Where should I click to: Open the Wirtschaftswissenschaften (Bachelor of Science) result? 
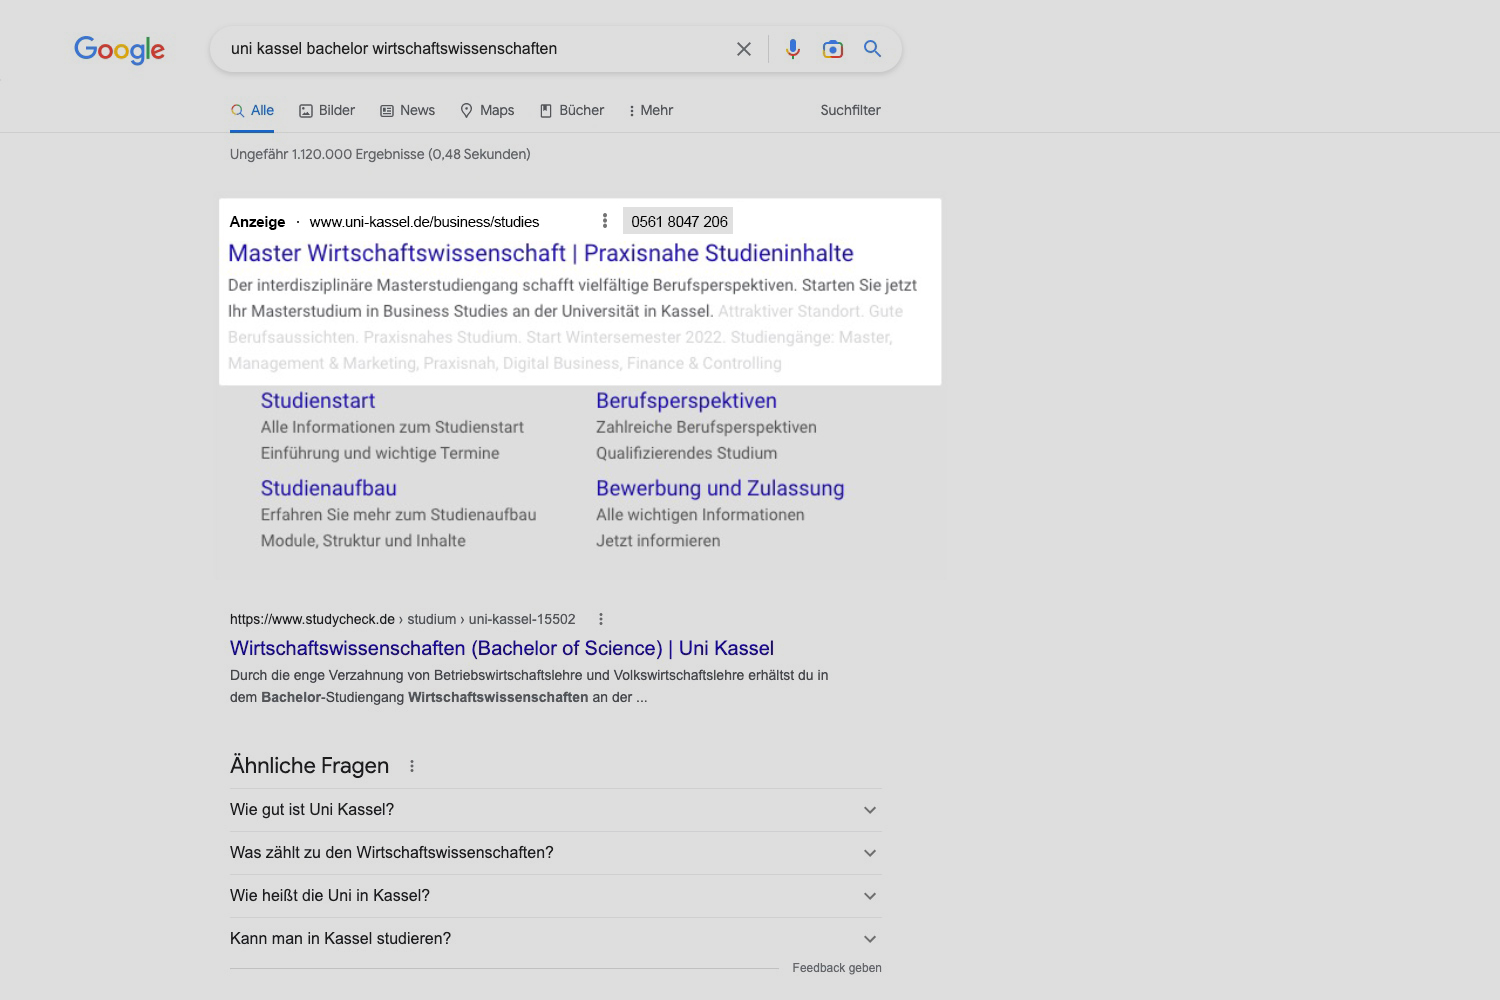coord(502,648)
